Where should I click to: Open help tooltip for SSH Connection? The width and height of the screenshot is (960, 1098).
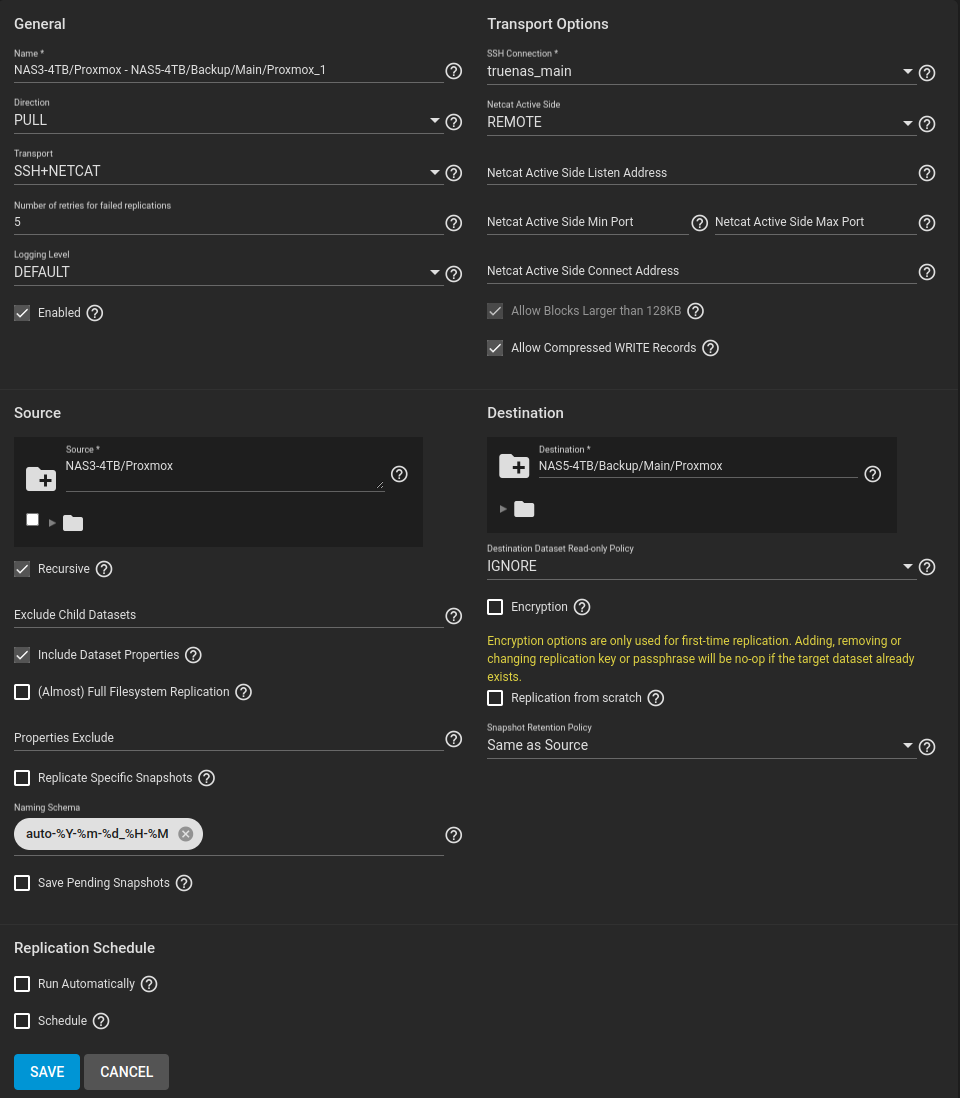pyautogui.click(x=927, y=73)
